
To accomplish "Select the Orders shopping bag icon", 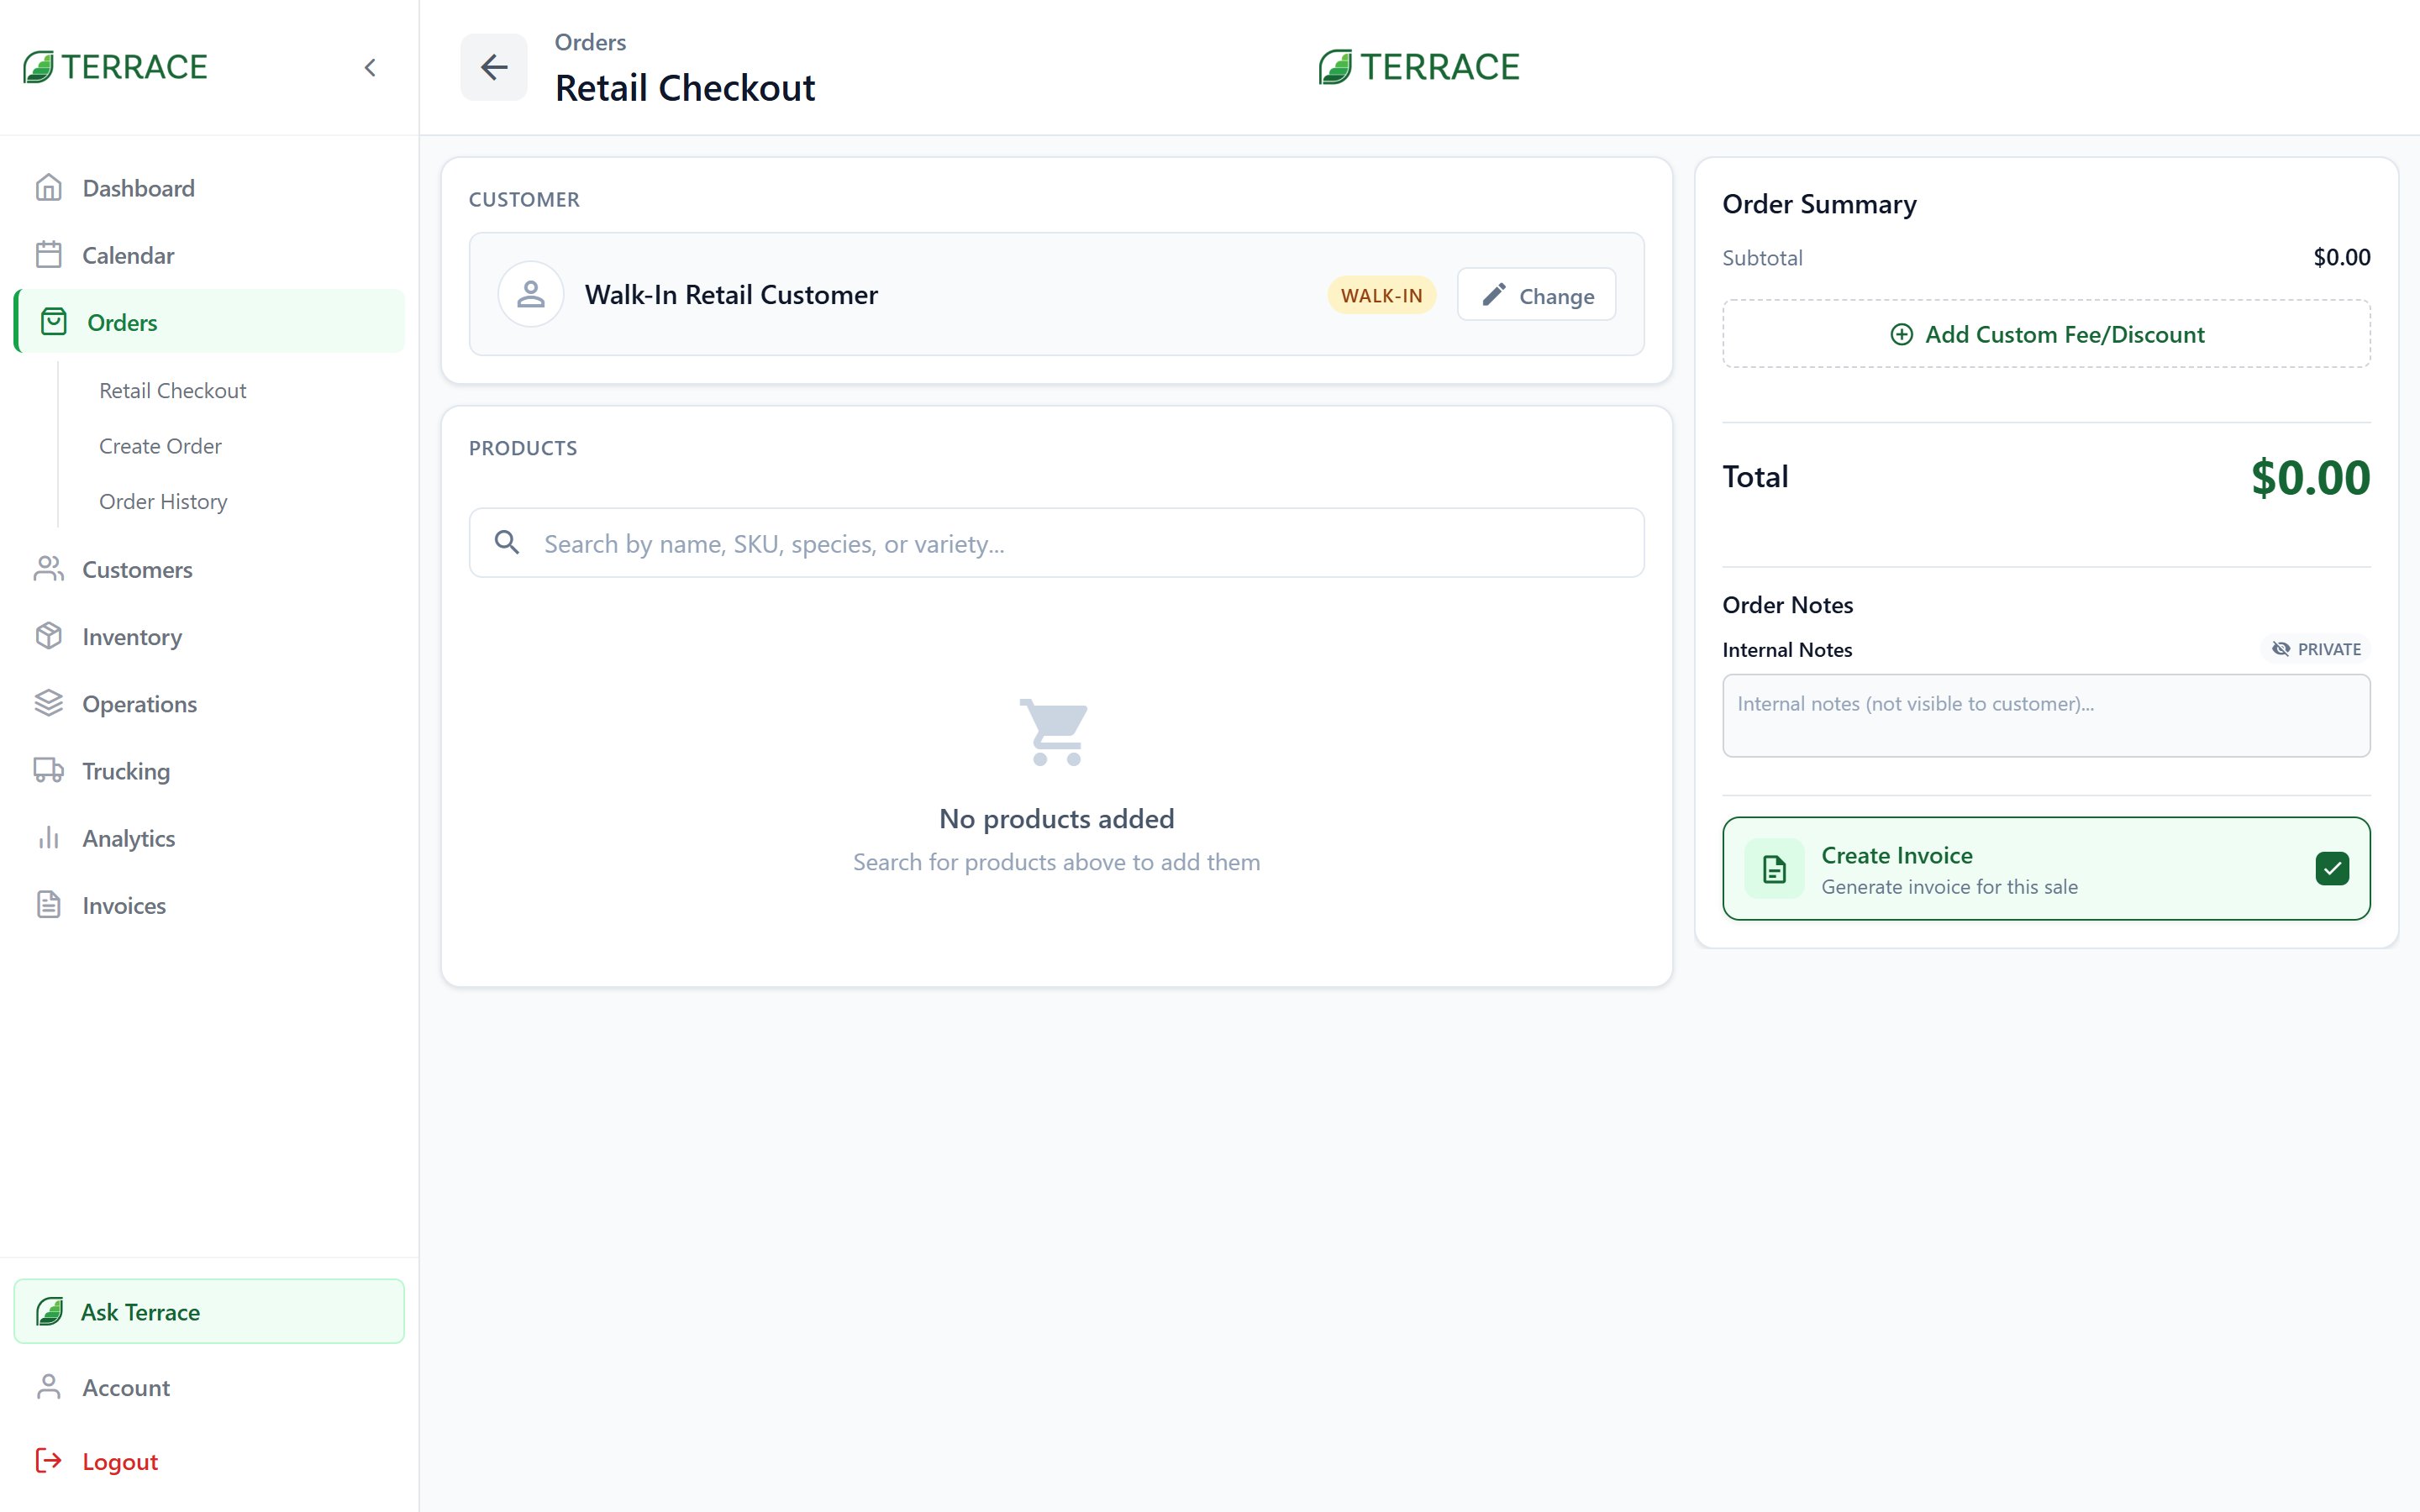I will click(54, 322).
